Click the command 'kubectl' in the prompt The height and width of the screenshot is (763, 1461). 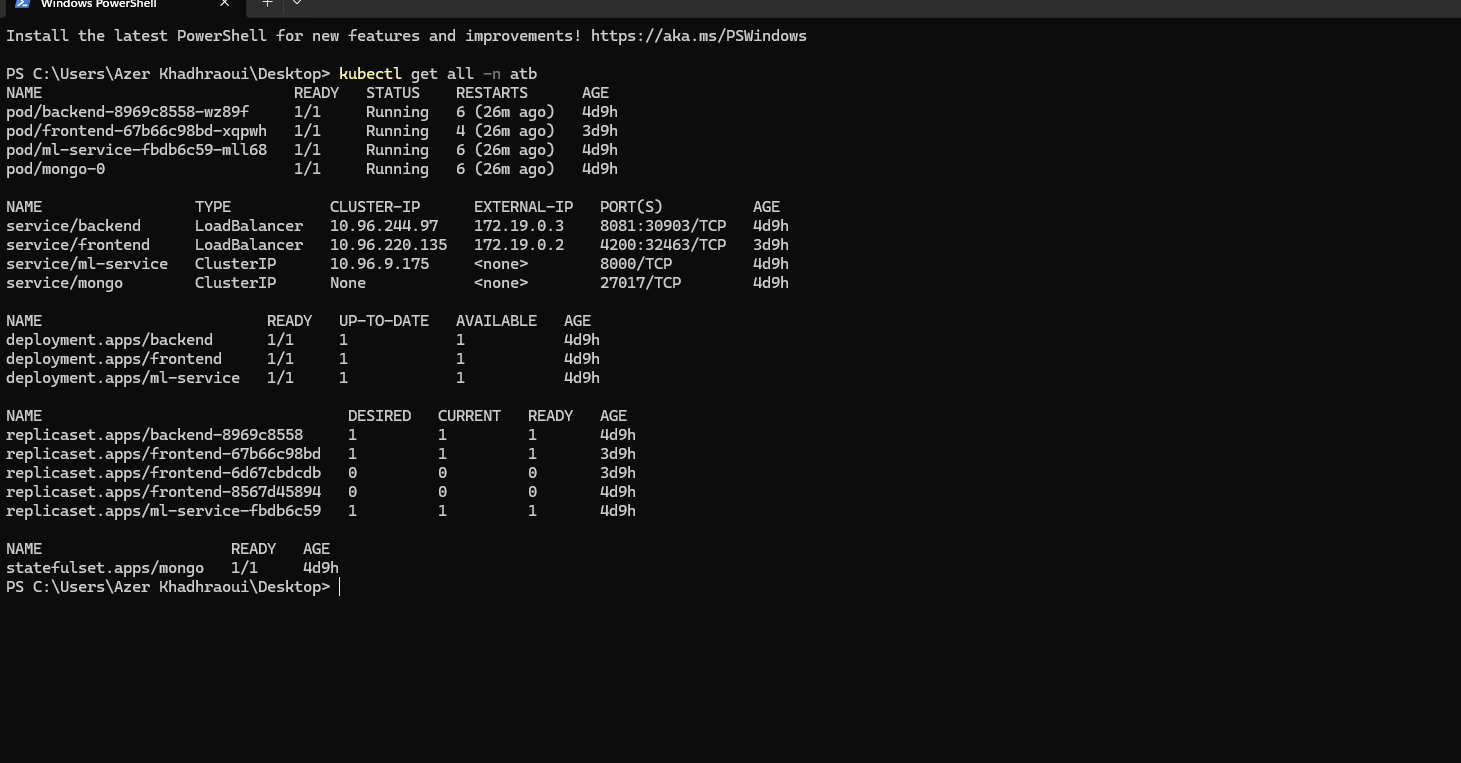point(370,74)
